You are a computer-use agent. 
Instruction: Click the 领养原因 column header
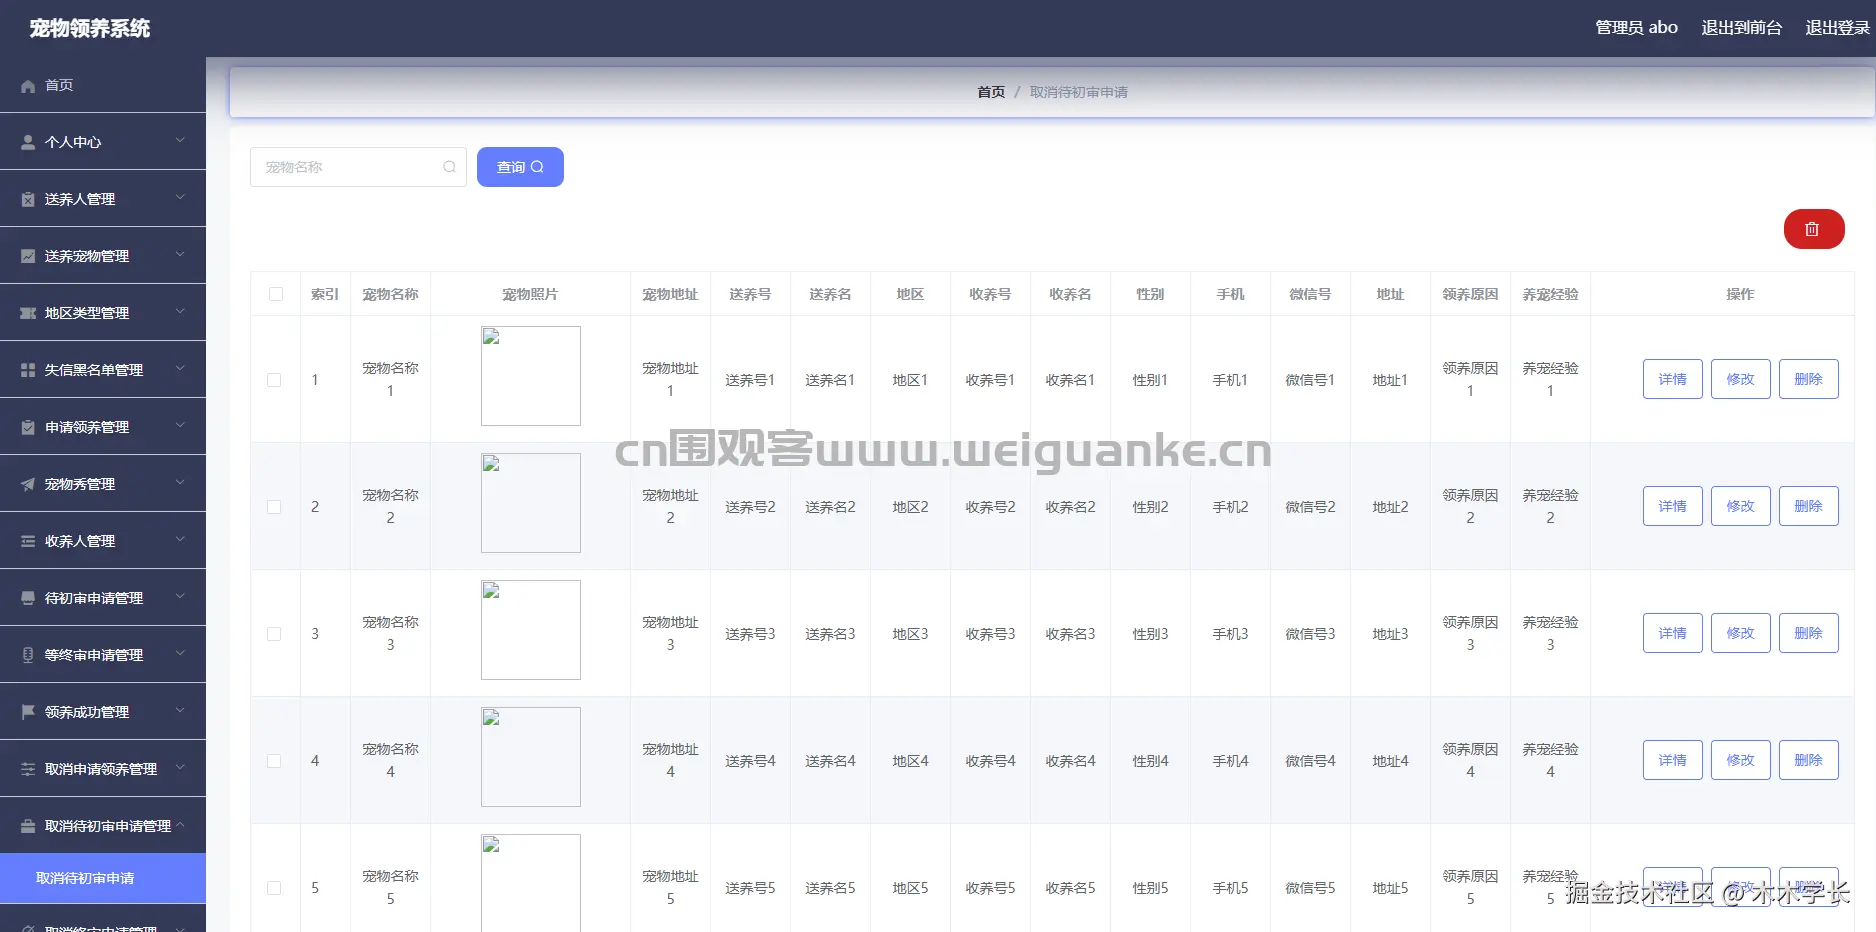click(x=1470, y=294)
